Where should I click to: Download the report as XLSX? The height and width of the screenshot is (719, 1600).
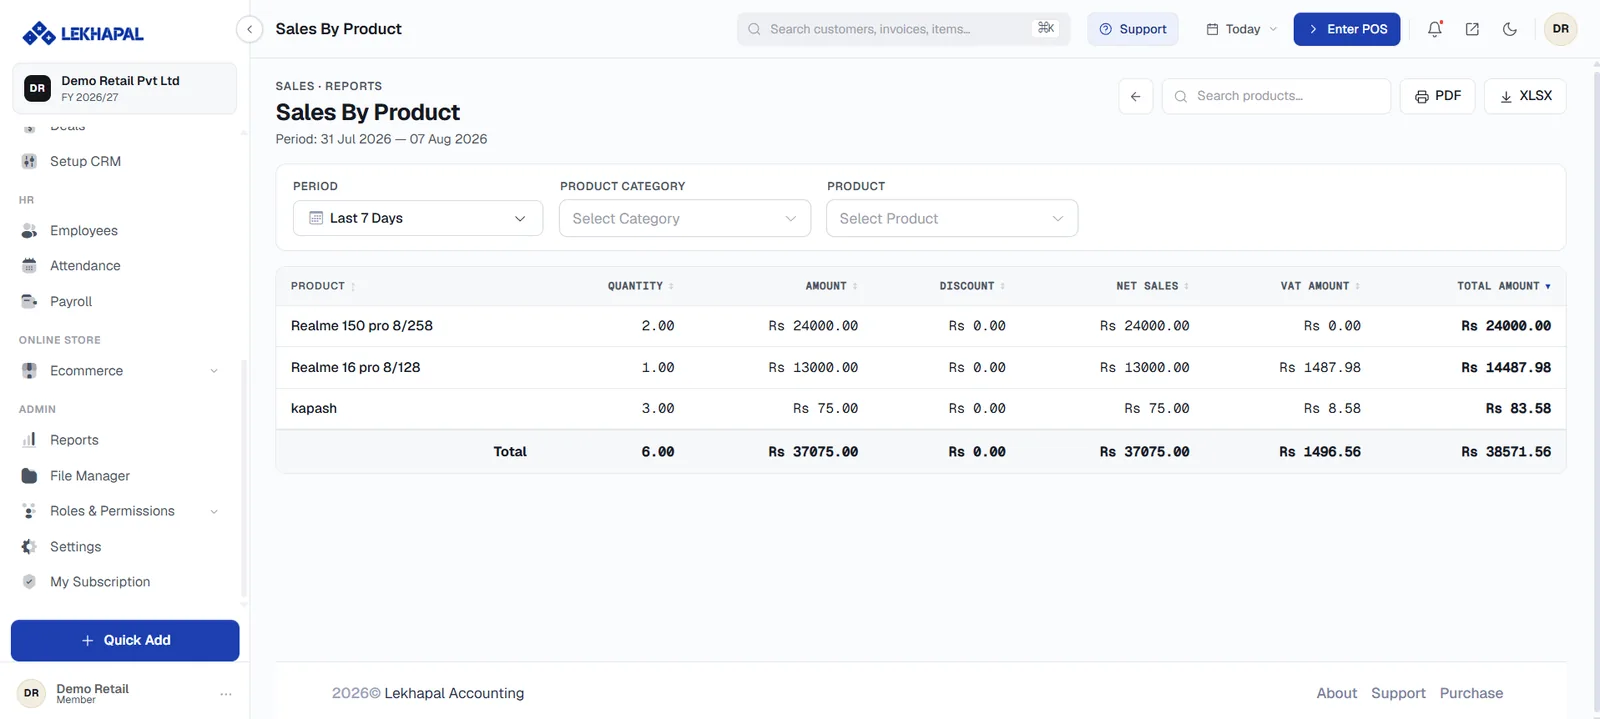1525,96
